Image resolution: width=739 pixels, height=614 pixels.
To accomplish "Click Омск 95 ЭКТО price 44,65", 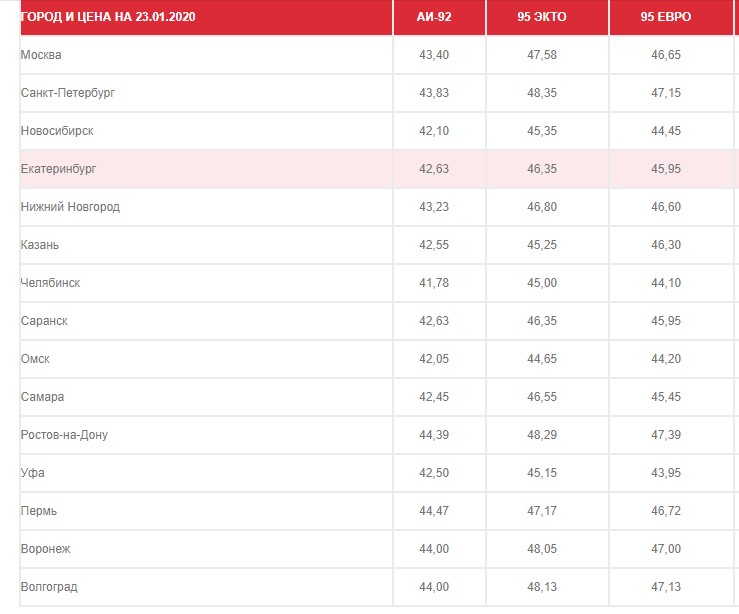I will pyautogui.click(x=542, y=359).
